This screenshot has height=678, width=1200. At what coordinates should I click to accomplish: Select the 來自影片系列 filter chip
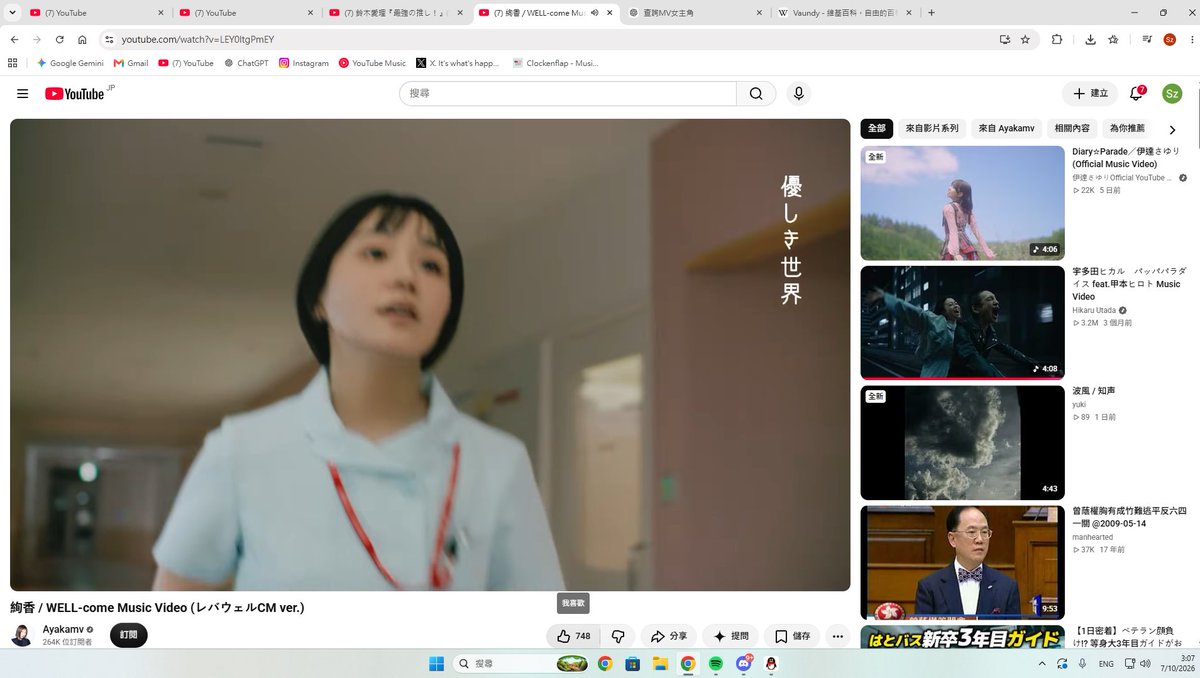932,128
